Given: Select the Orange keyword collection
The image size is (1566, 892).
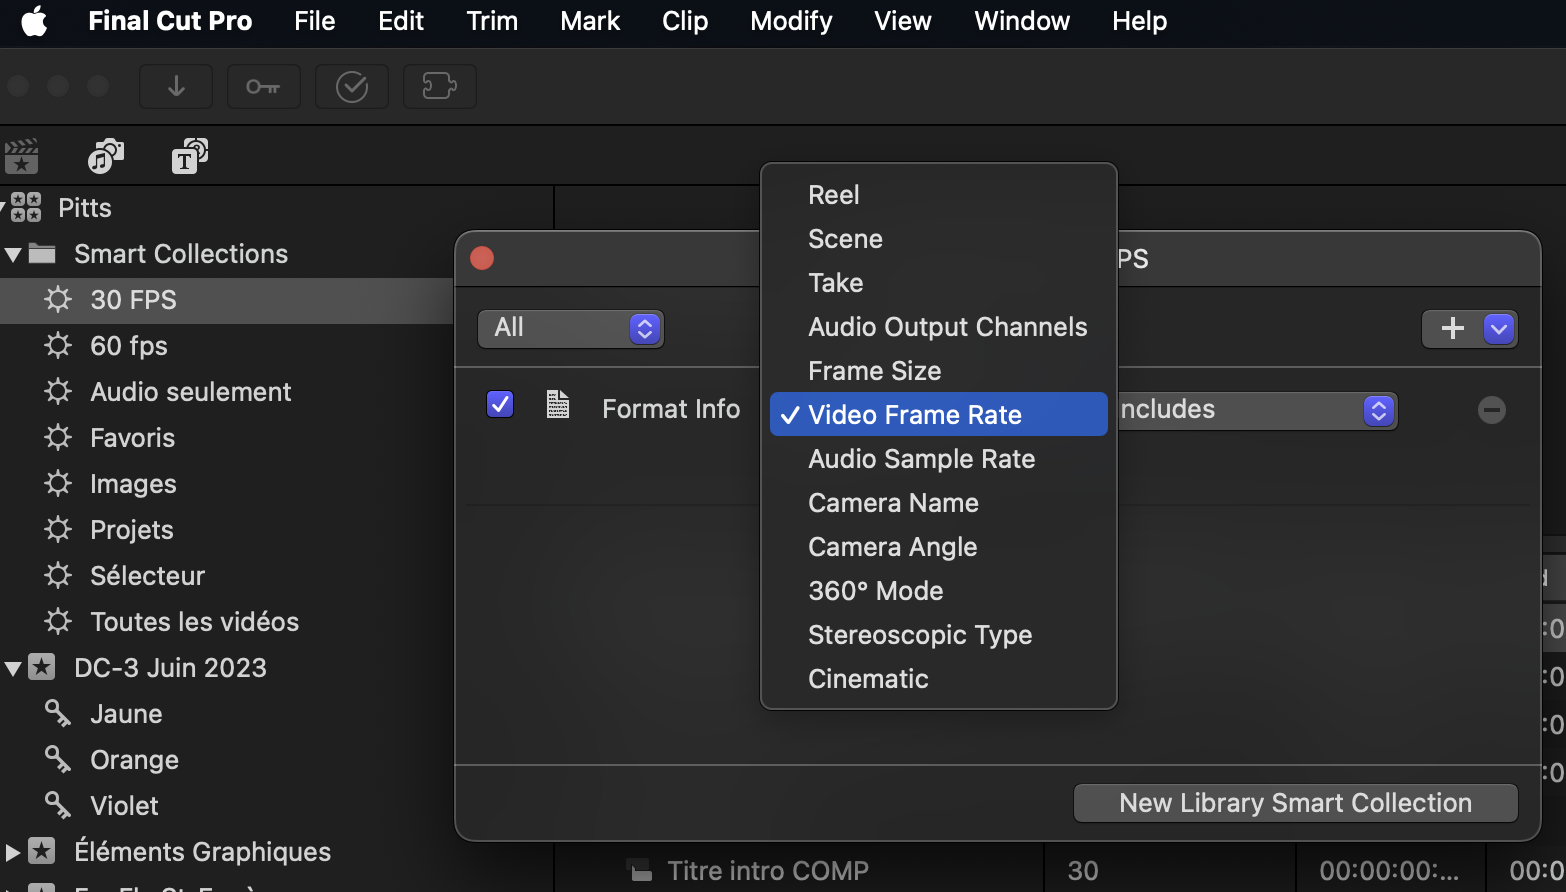Looking at the screenshot, I should 134,760.
